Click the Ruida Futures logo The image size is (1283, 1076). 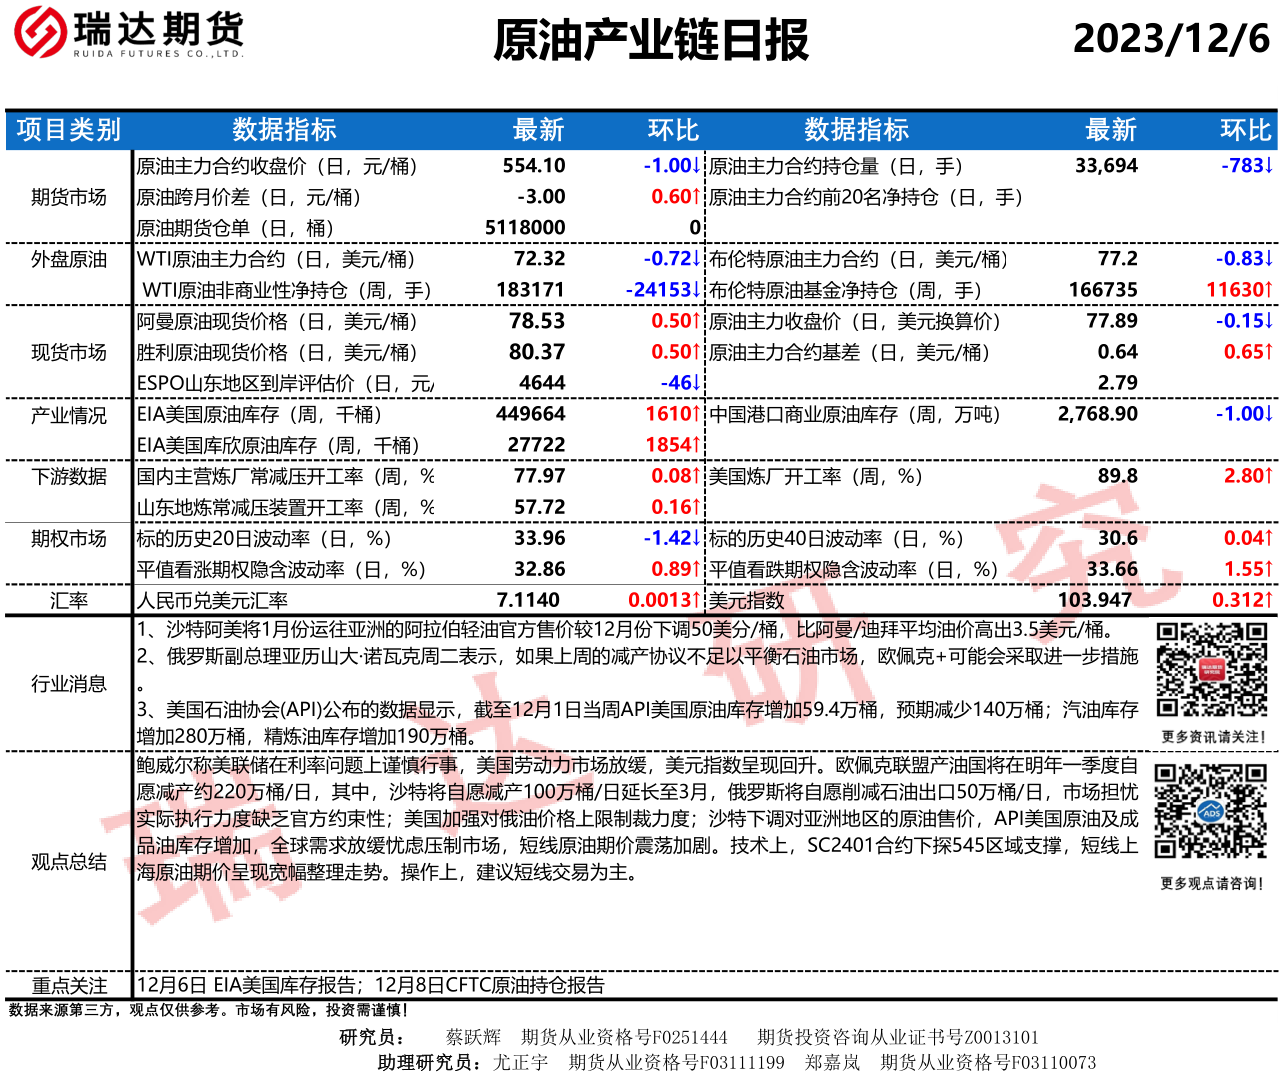[128, 32]
